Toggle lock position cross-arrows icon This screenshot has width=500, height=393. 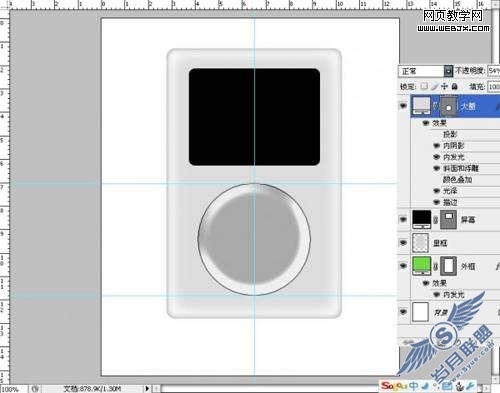pyautogui.click(x=444, y=86)
